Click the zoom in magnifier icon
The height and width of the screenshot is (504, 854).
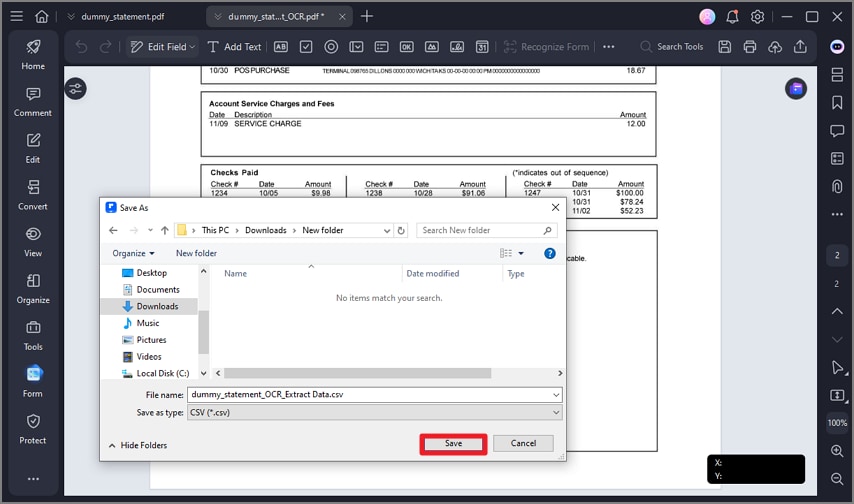[x=837, y=451]
